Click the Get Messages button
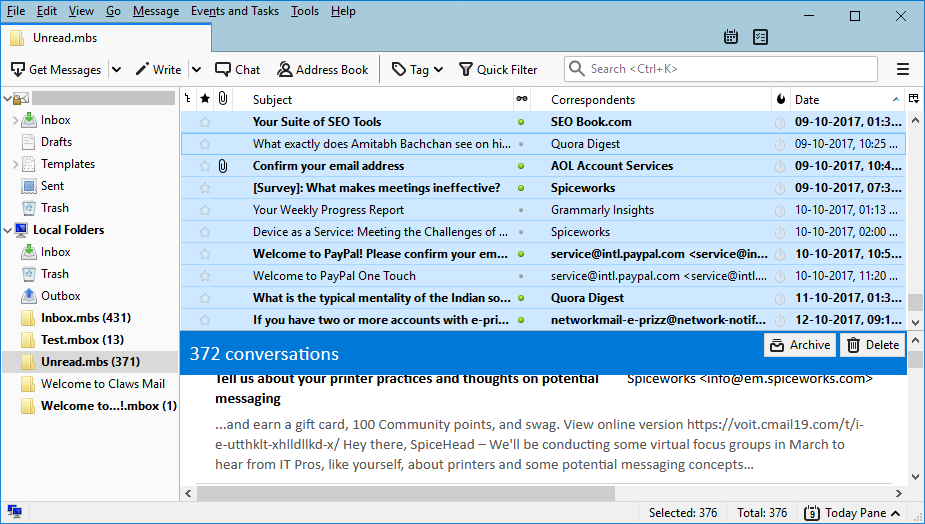This screenshot has width=925, height=524. click(x=56, y=70)
